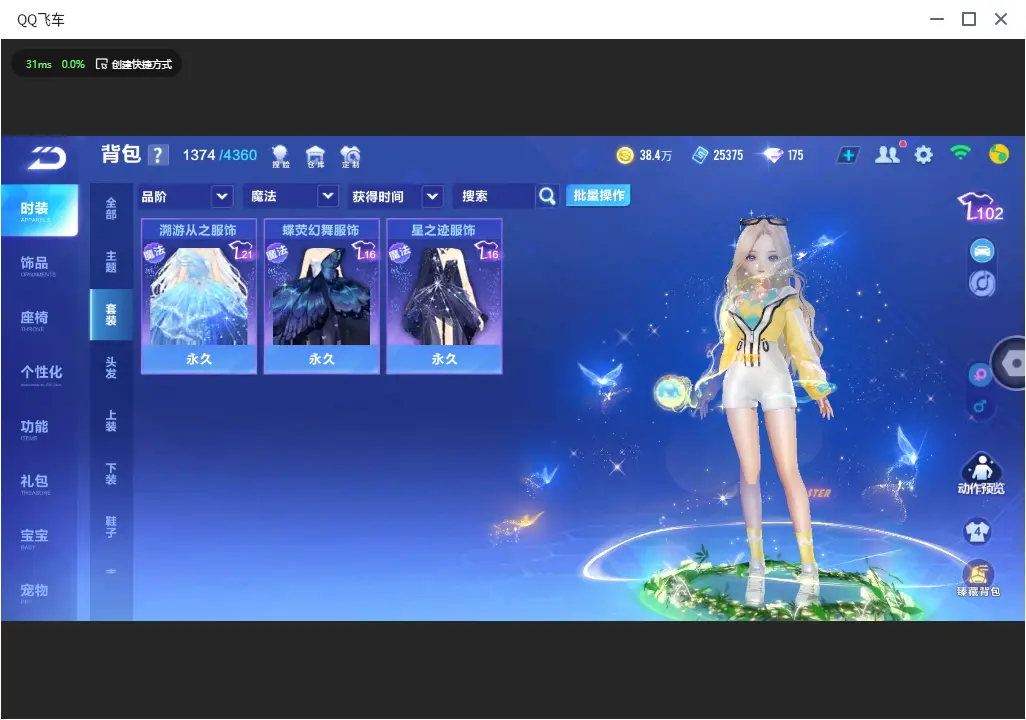
Task: Open 动作预览 action preview
Action: pyautogui.click(x=981, y=474)
